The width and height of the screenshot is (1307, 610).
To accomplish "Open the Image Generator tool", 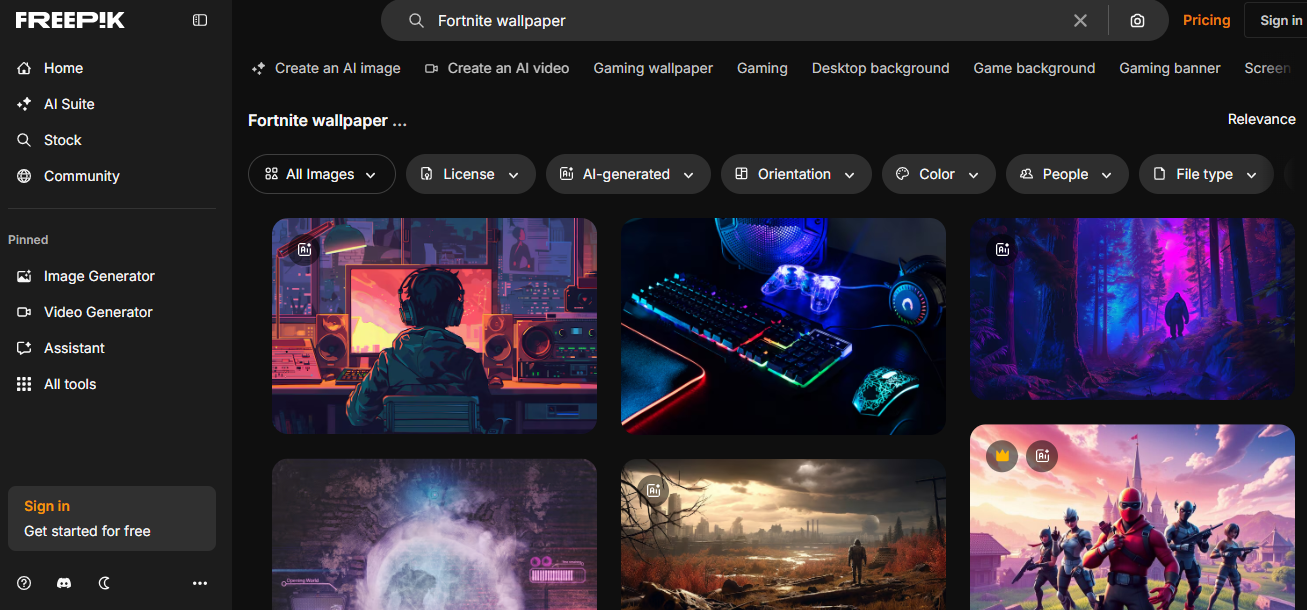I will click(98, 276).
